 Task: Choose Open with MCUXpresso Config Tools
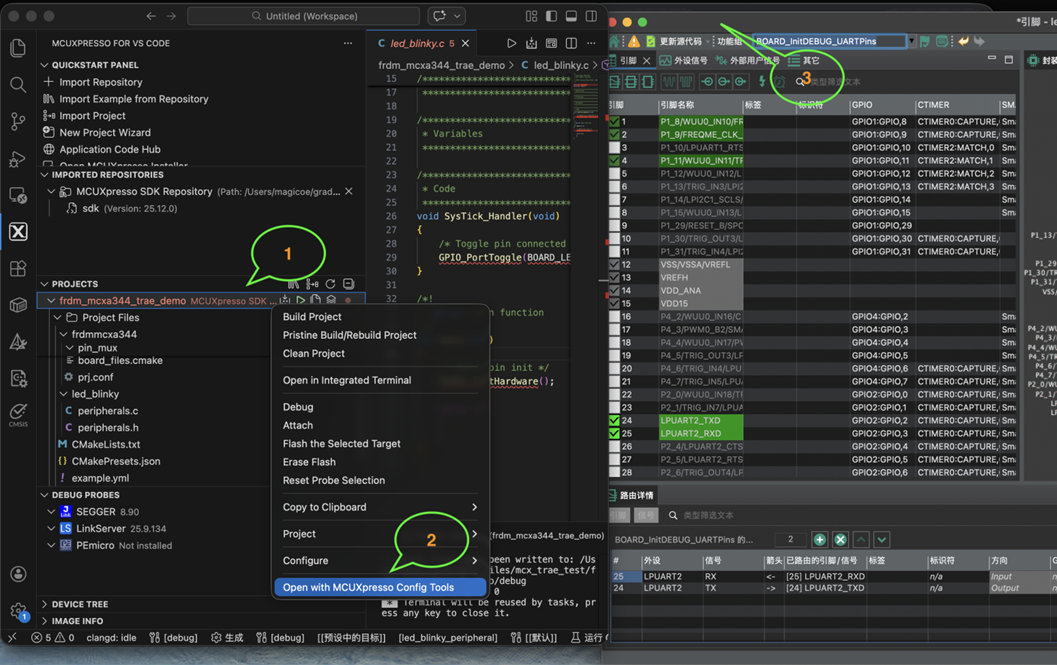380,587
